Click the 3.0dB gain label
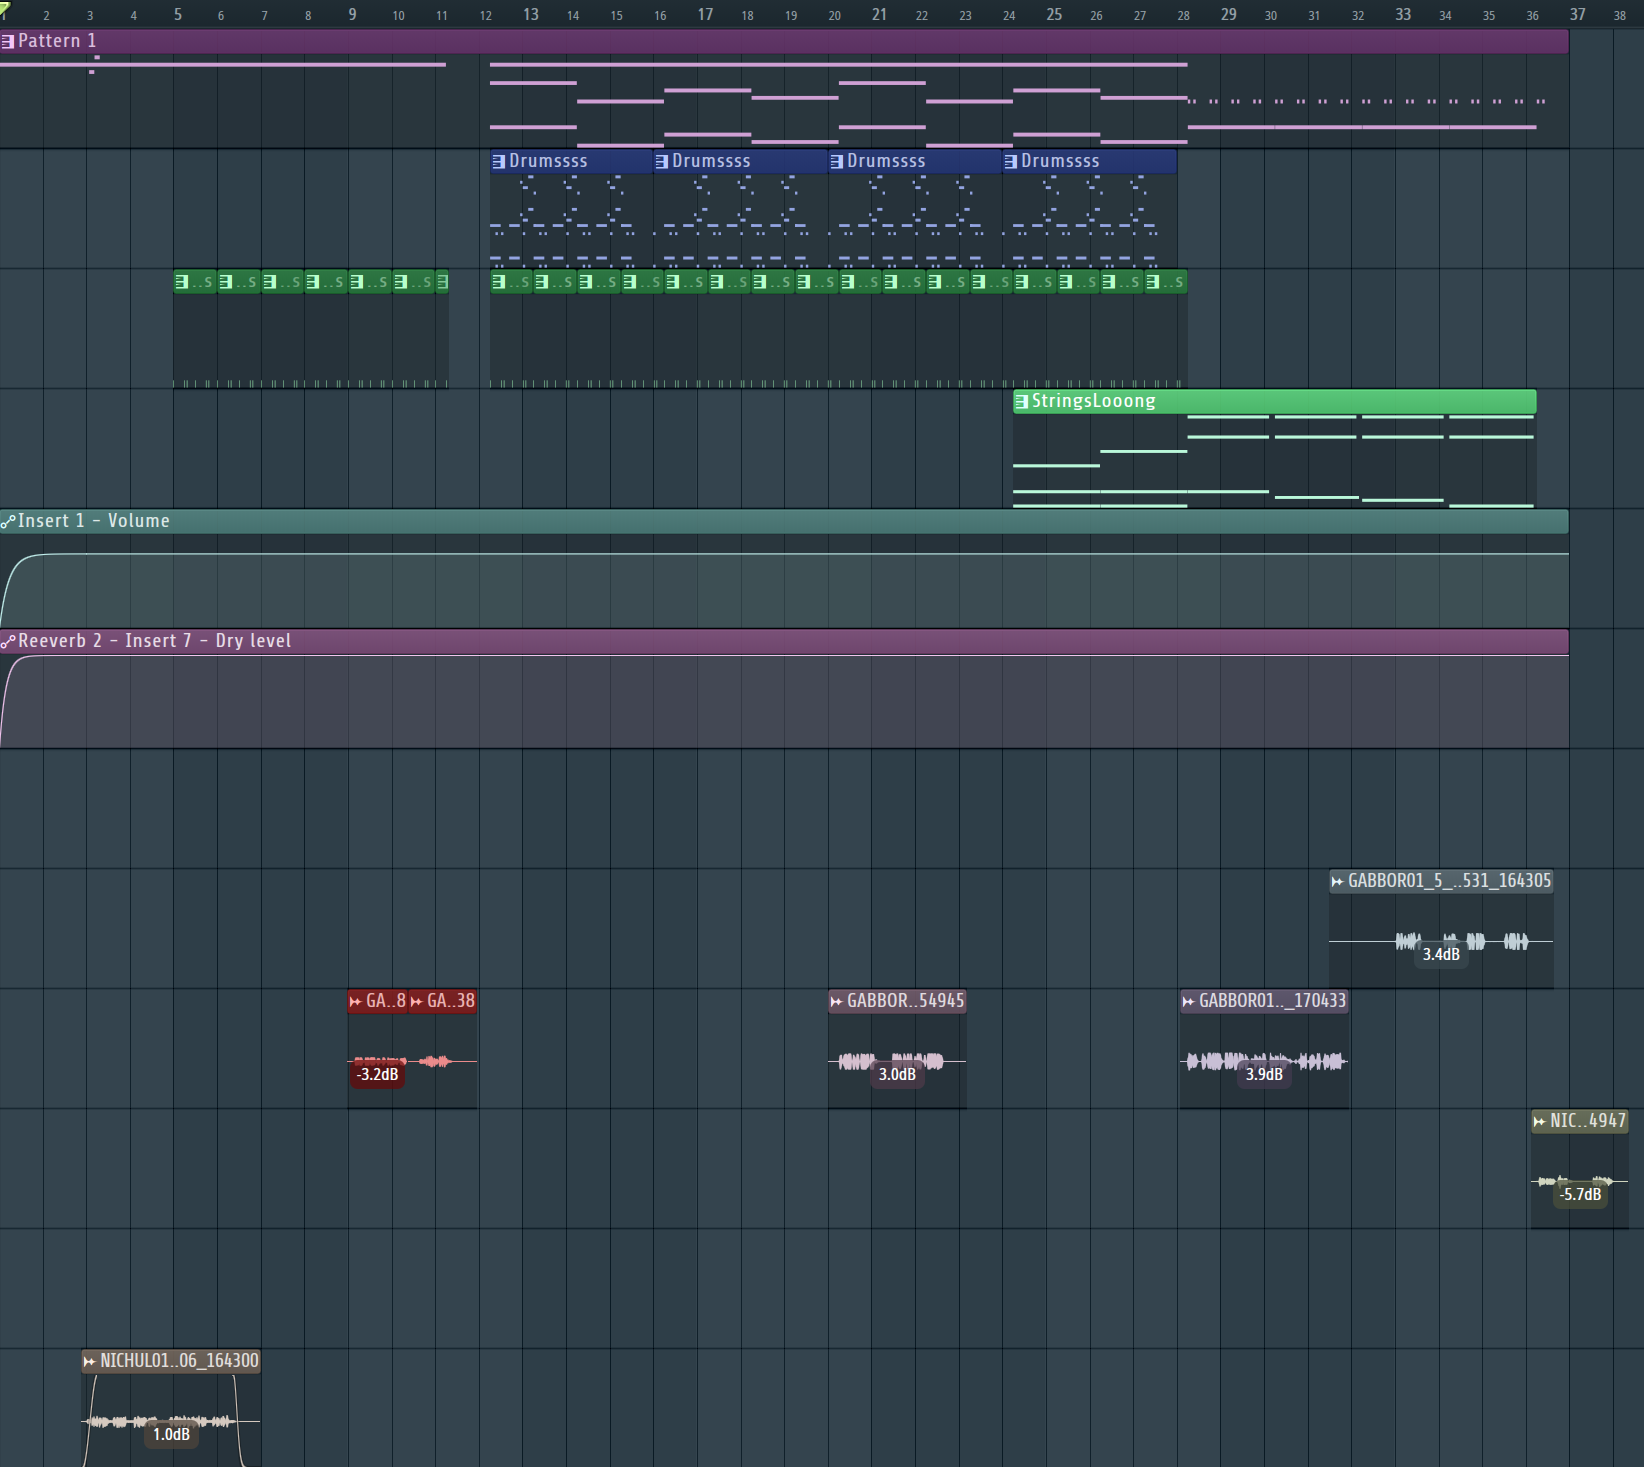The width and height of the screenshot is (1644, 1467). pos(897,1074)
